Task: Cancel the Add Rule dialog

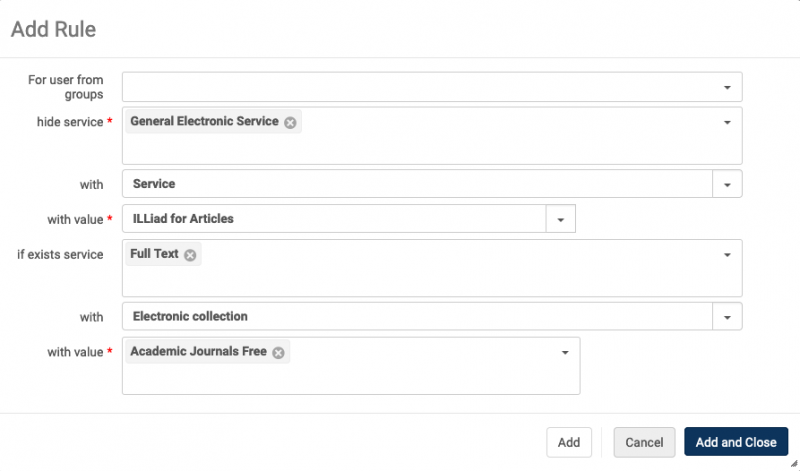Action: pos(644,442)
